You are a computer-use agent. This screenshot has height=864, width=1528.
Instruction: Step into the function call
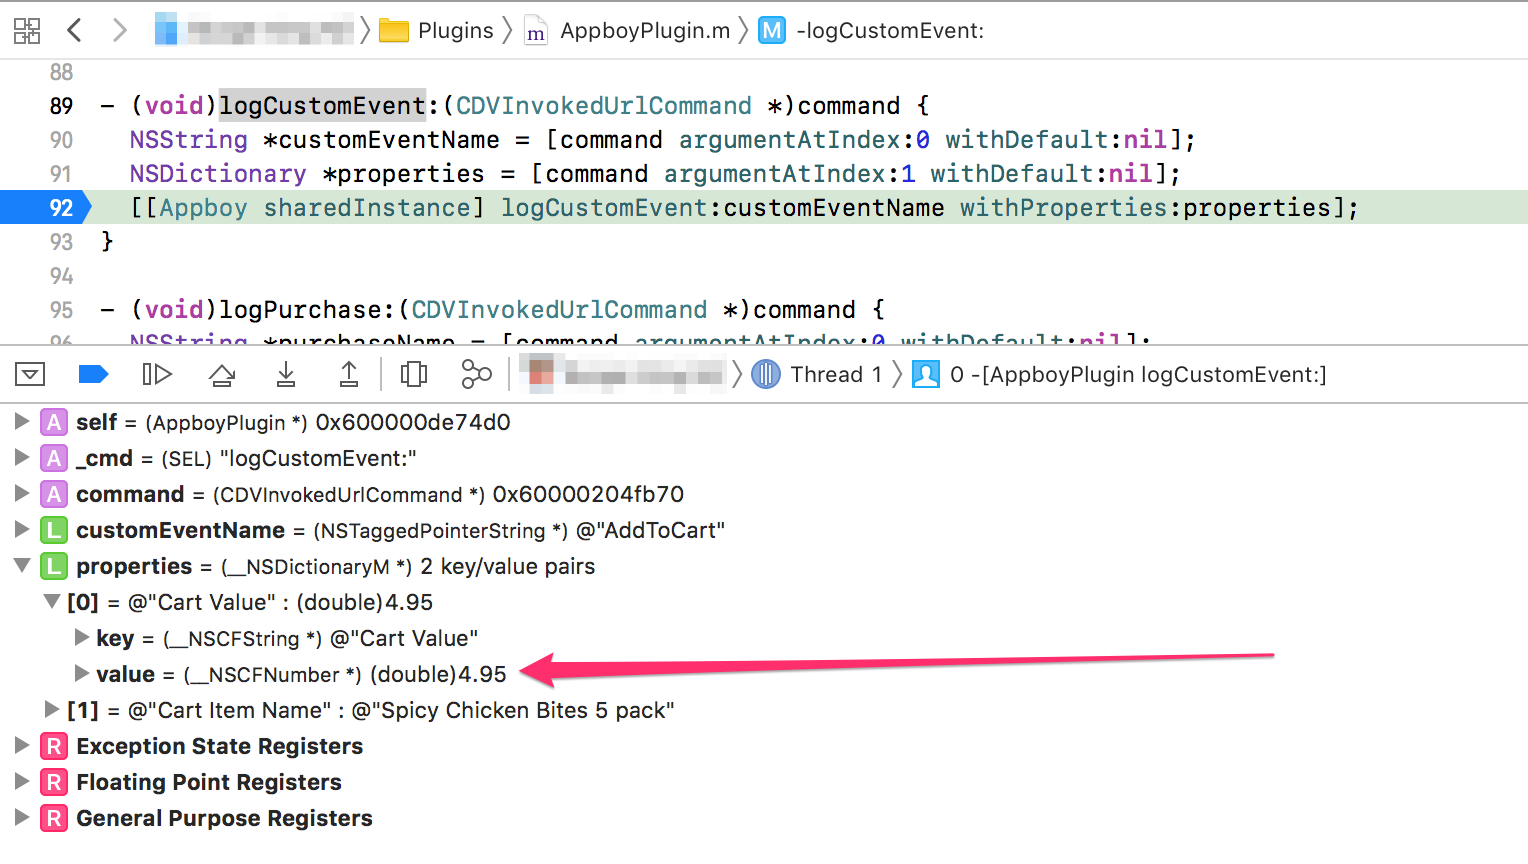pos(285,374)
